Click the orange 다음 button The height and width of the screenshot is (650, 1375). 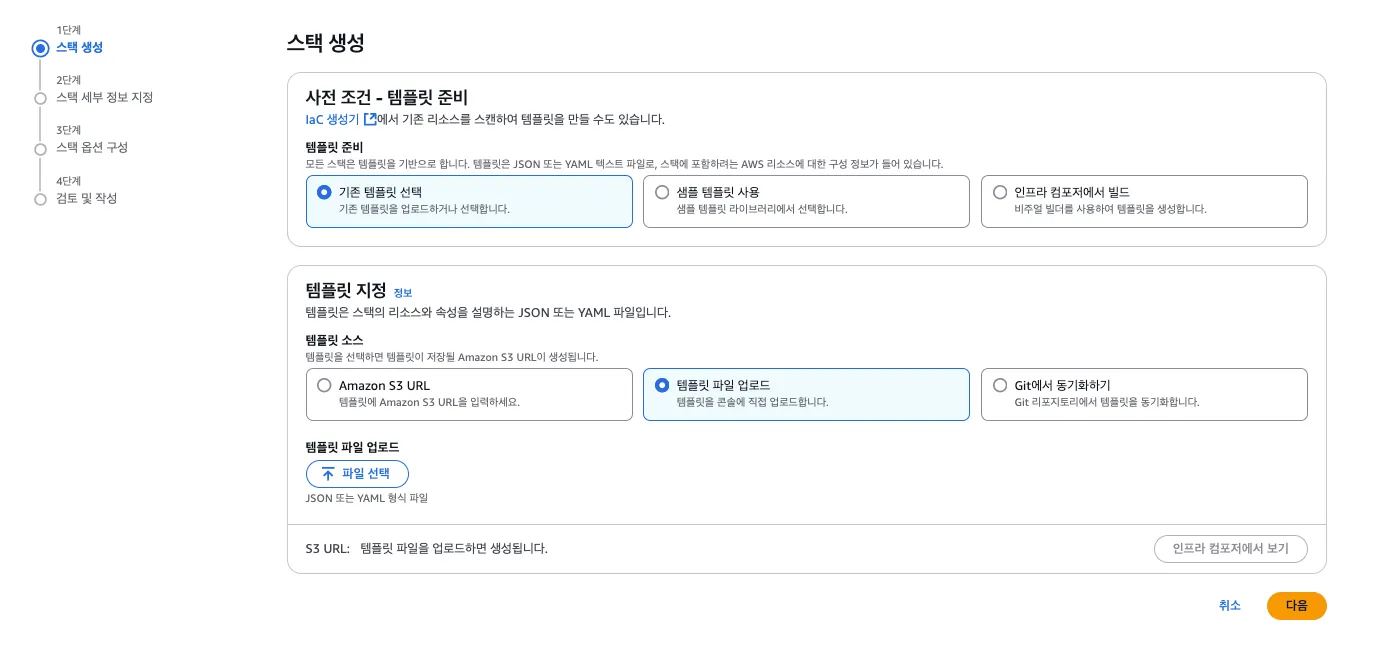tap(1296, 606)
